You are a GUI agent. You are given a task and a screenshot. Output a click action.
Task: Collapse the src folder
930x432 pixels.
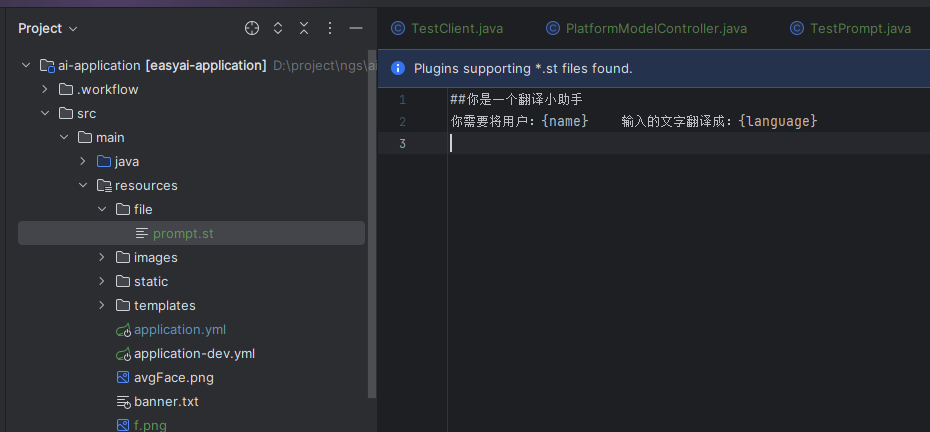point(45,113)
